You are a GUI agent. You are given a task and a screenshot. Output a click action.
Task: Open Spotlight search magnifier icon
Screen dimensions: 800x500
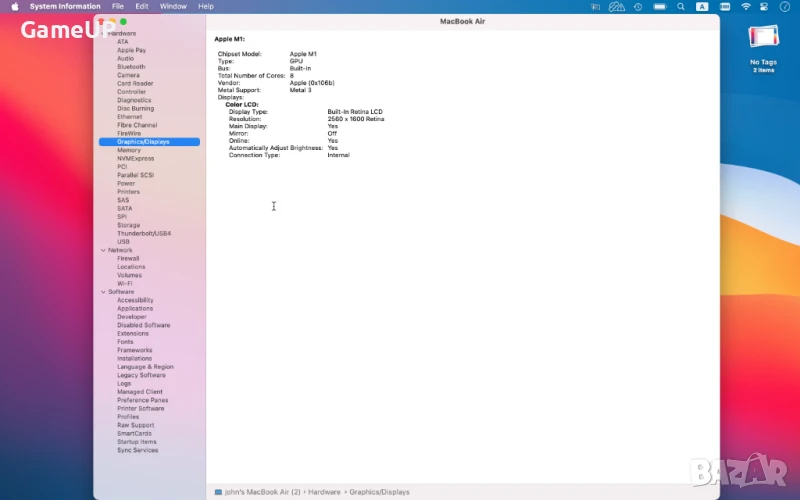(680, 6)
